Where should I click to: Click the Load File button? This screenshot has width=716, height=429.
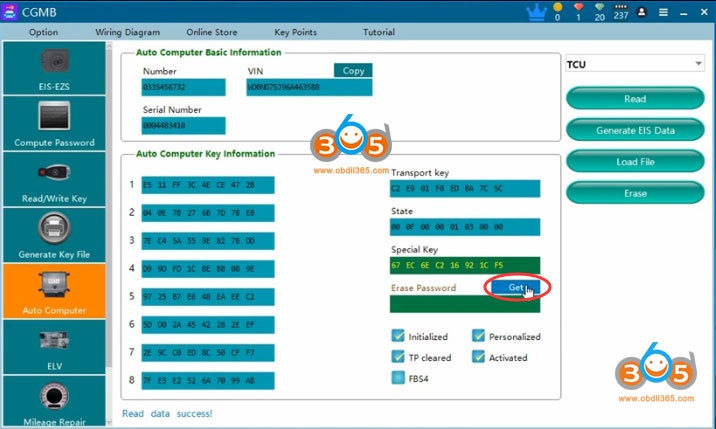click(635, 161)
